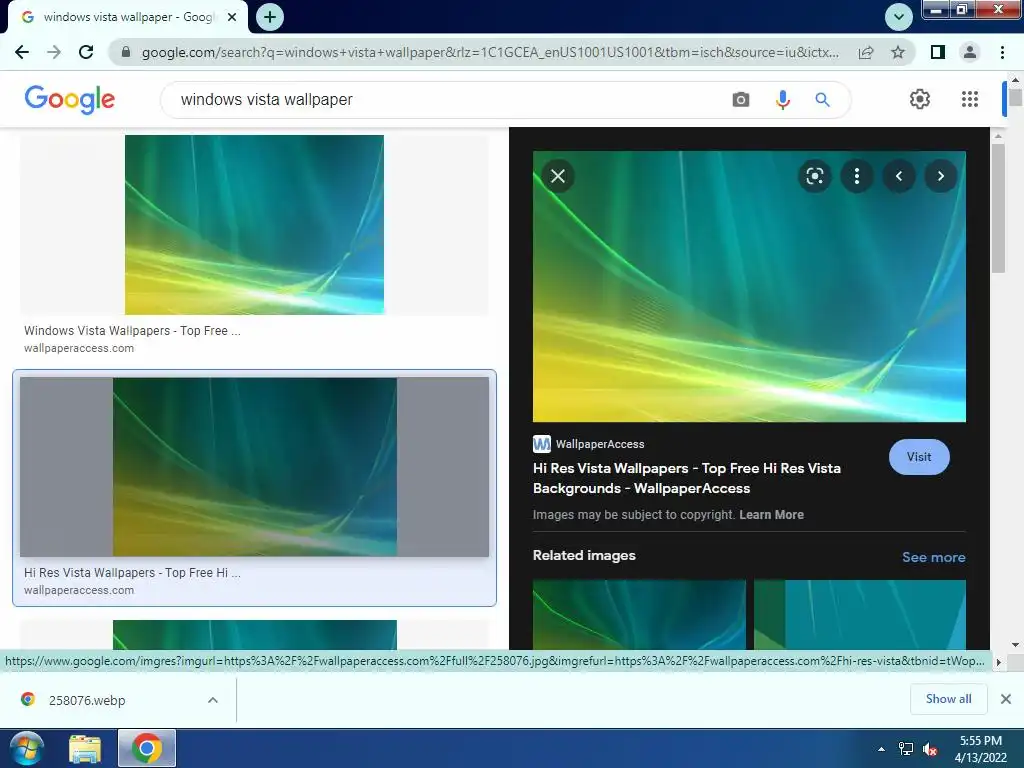This screenshot has width=1024, height=768.
Task: Open the Windows Start menu
Action: (x=27, y=748)
